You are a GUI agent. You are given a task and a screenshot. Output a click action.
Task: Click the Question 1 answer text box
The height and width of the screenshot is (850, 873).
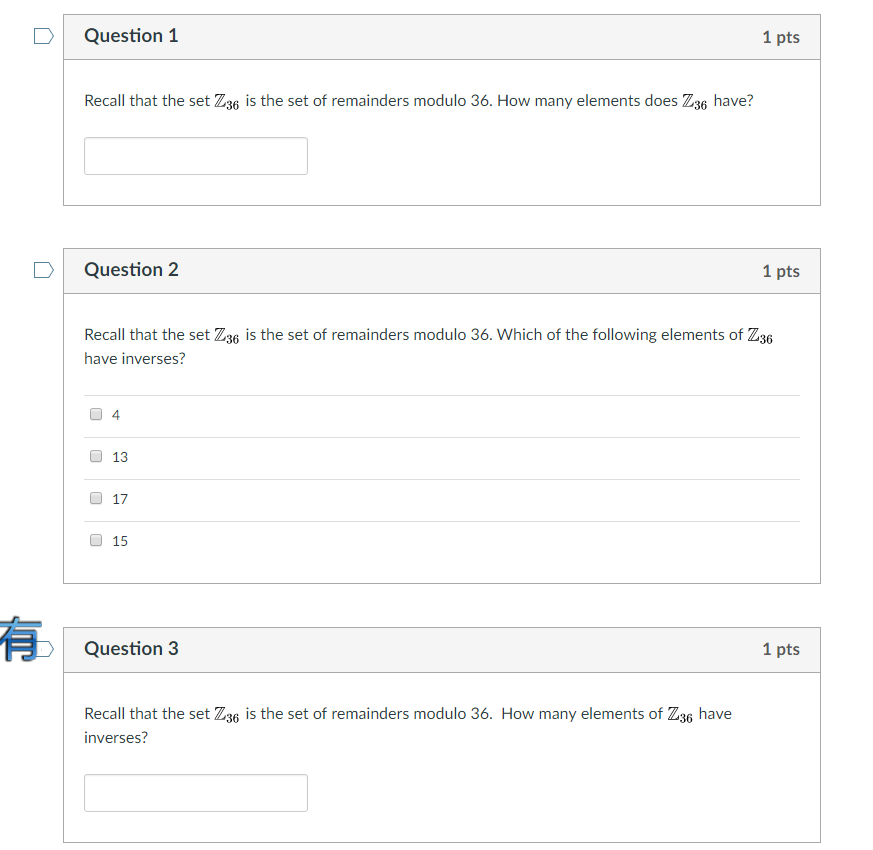point(195,156)
